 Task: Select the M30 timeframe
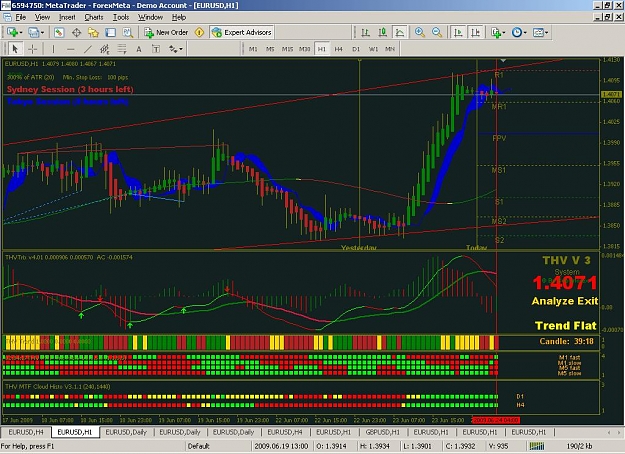(x=305, y=49)
